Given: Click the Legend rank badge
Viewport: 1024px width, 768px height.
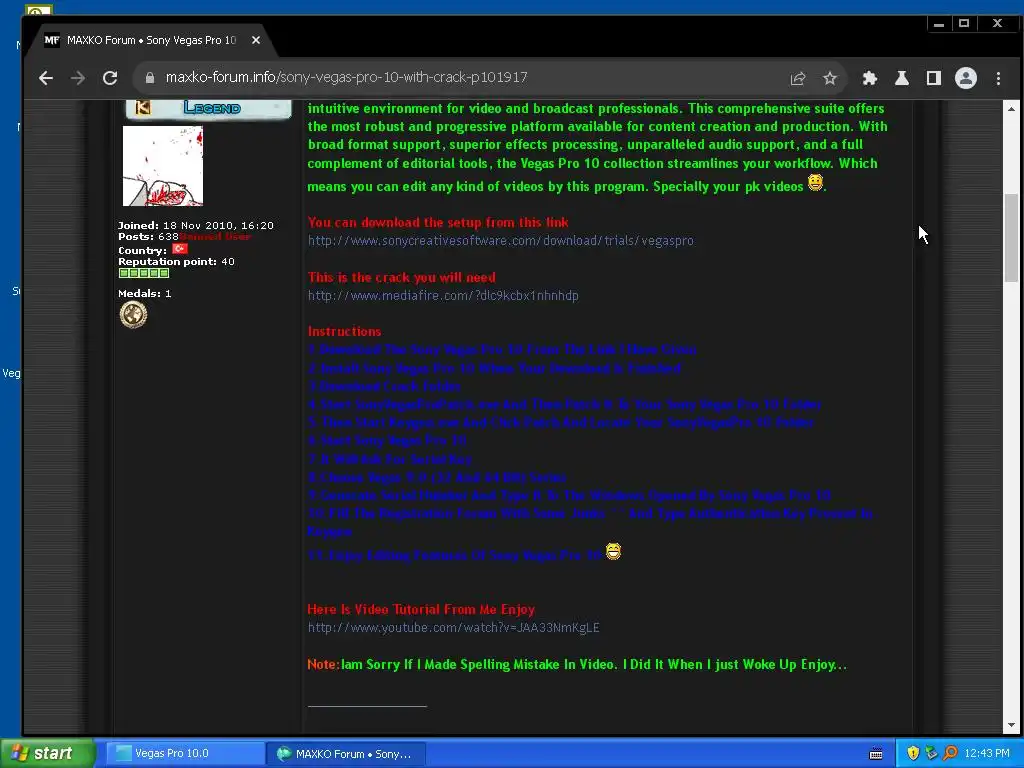Looking at the screenshot, I should click(x=208, y=108).
